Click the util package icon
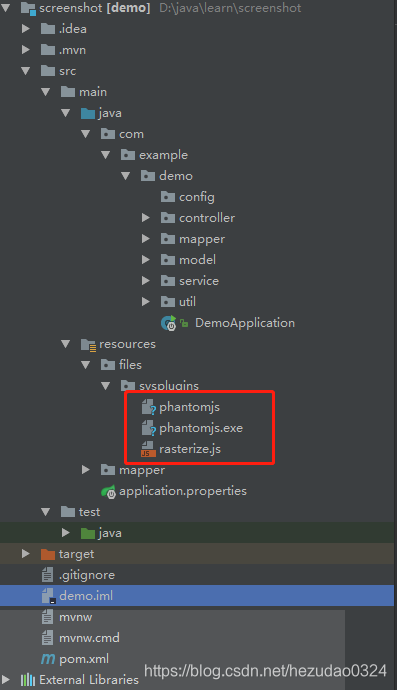 (x=168, y=302)
